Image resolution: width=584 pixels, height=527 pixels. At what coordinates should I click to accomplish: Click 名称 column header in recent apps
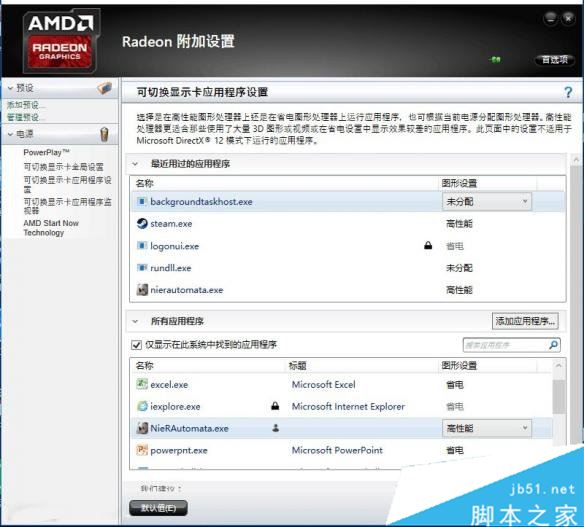click(145, 183)
